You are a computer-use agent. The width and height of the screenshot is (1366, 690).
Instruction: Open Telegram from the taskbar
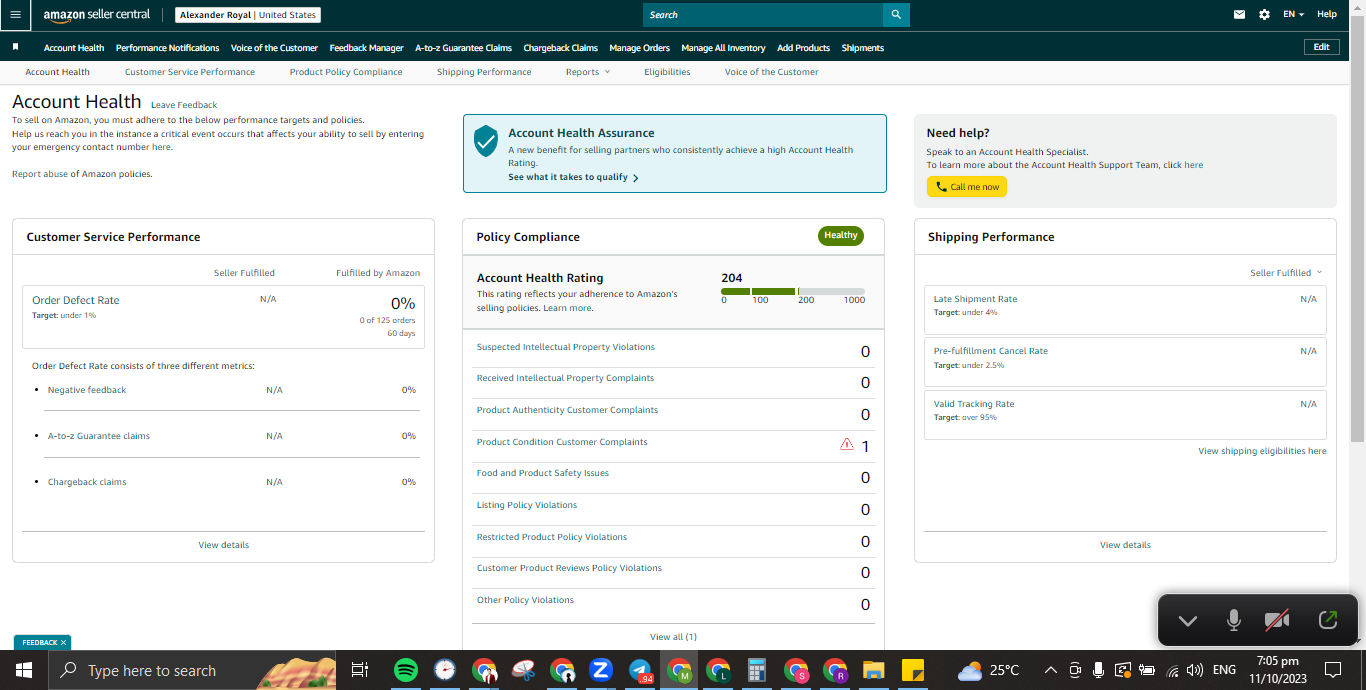(640, 670)
